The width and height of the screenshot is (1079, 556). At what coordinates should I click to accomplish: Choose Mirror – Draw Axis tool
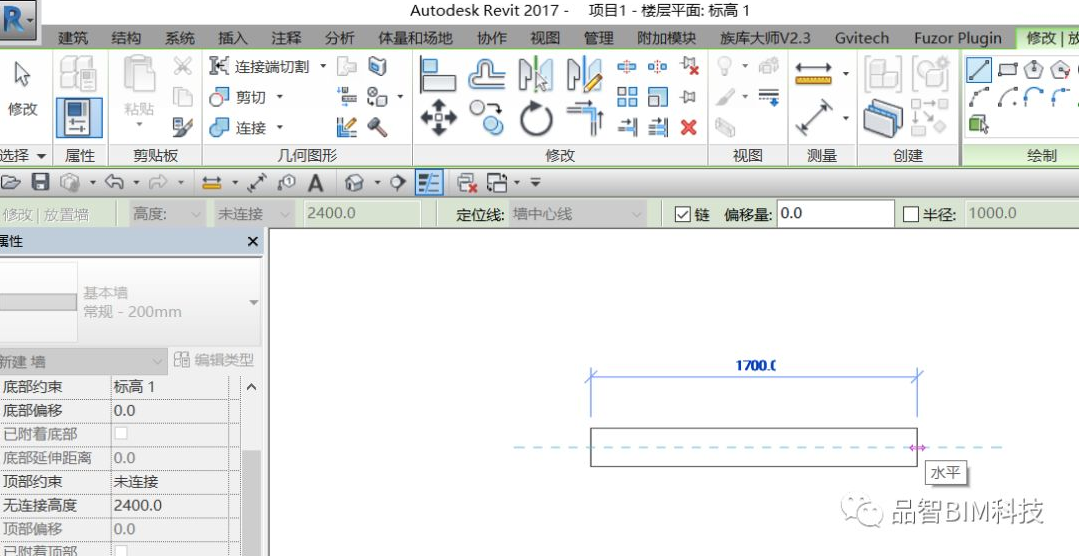click(x=584, y=75)
